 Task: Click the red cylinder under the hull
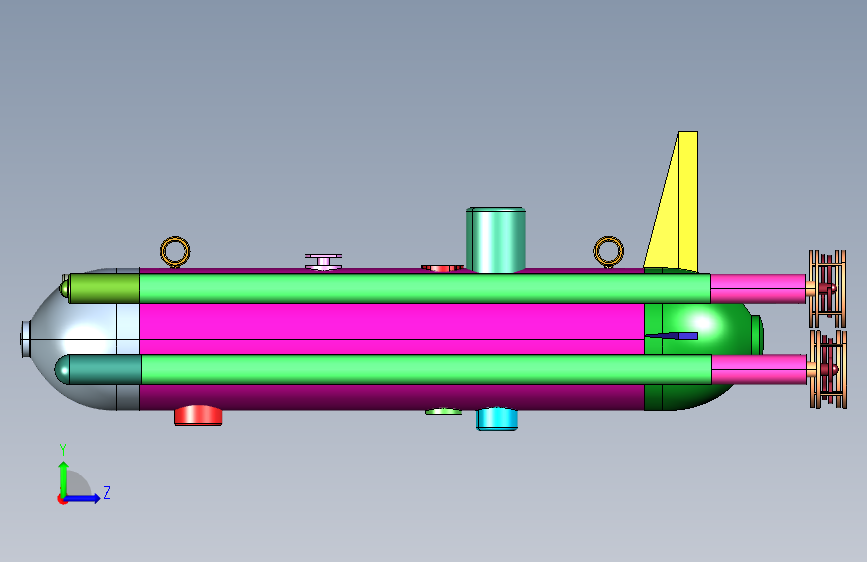(x=198, y=415)
